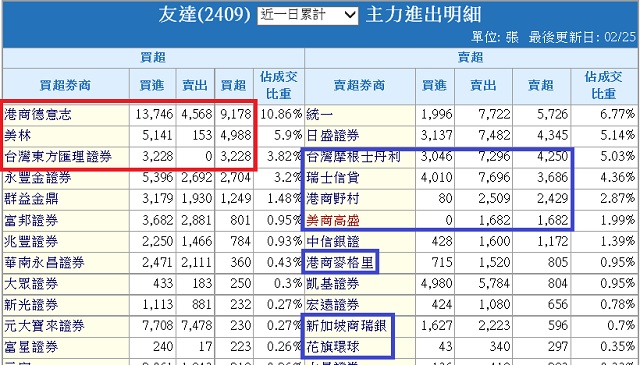Open 富星證券 broker link

click(x=31, y=347)
